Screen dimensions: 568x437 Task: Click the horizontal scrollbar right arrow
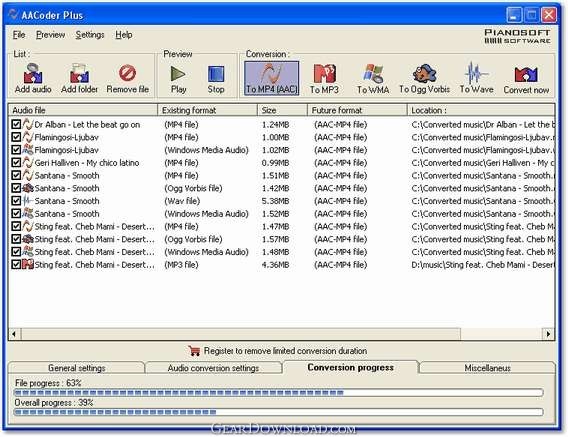(548, 334)
